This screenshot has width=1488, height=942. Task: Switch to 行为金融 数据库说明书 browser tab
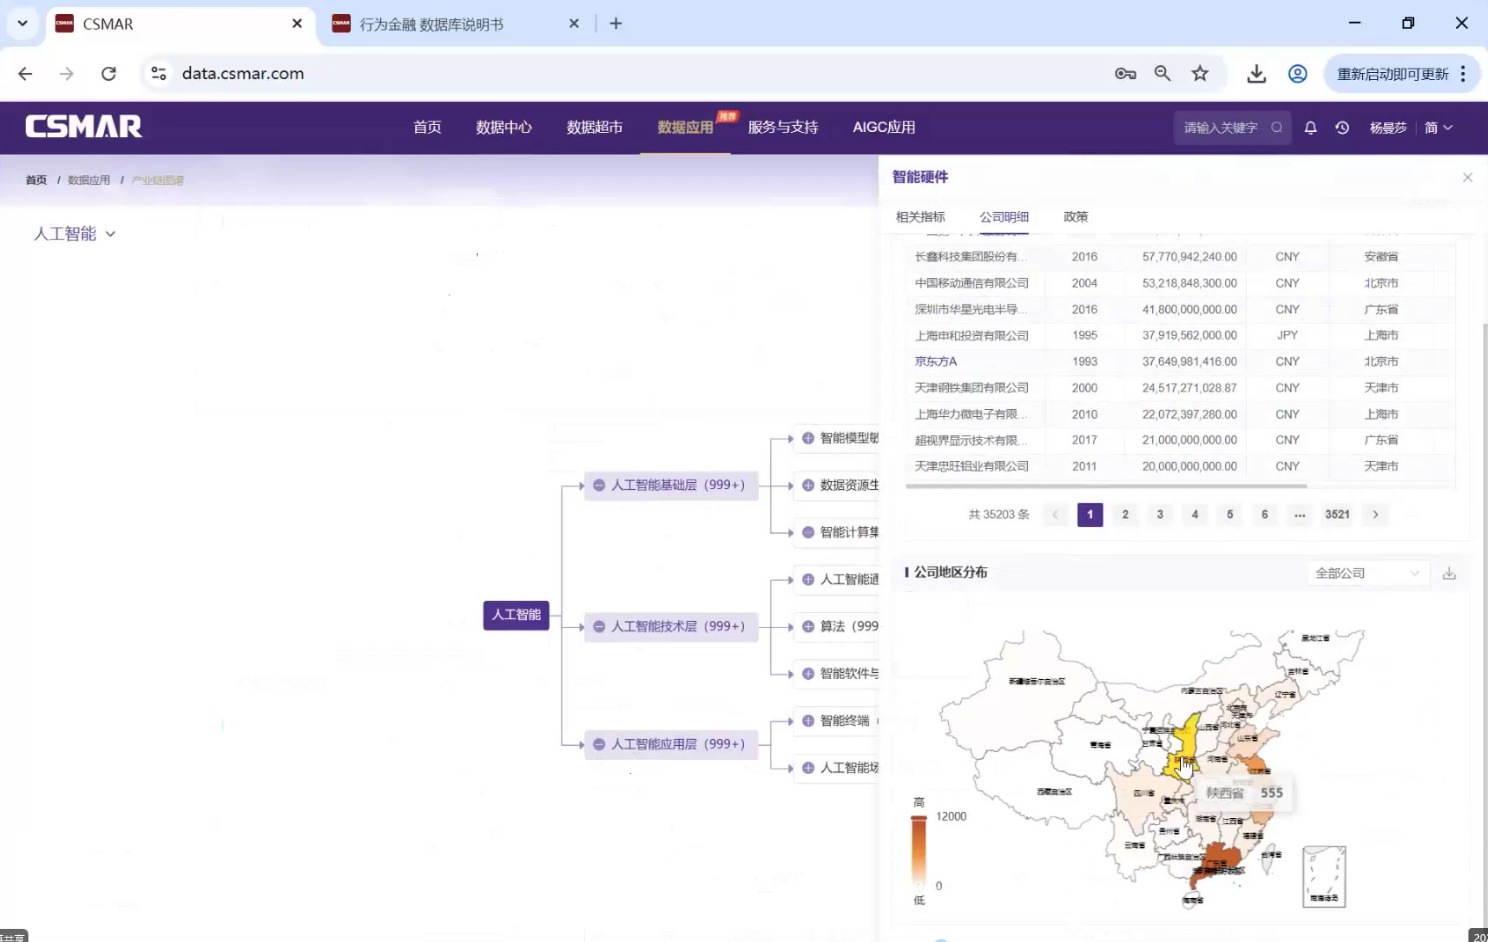pos(455,24)
